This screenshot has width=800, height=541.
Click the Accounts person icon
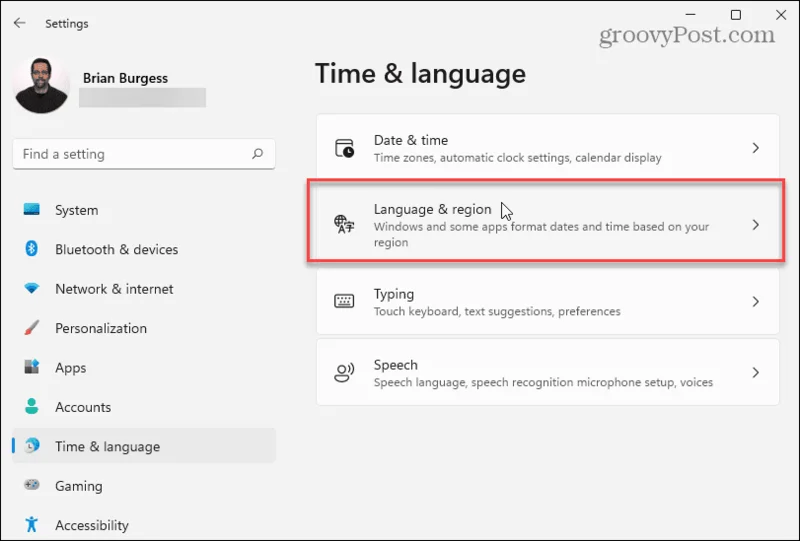[x=32, y=406]
